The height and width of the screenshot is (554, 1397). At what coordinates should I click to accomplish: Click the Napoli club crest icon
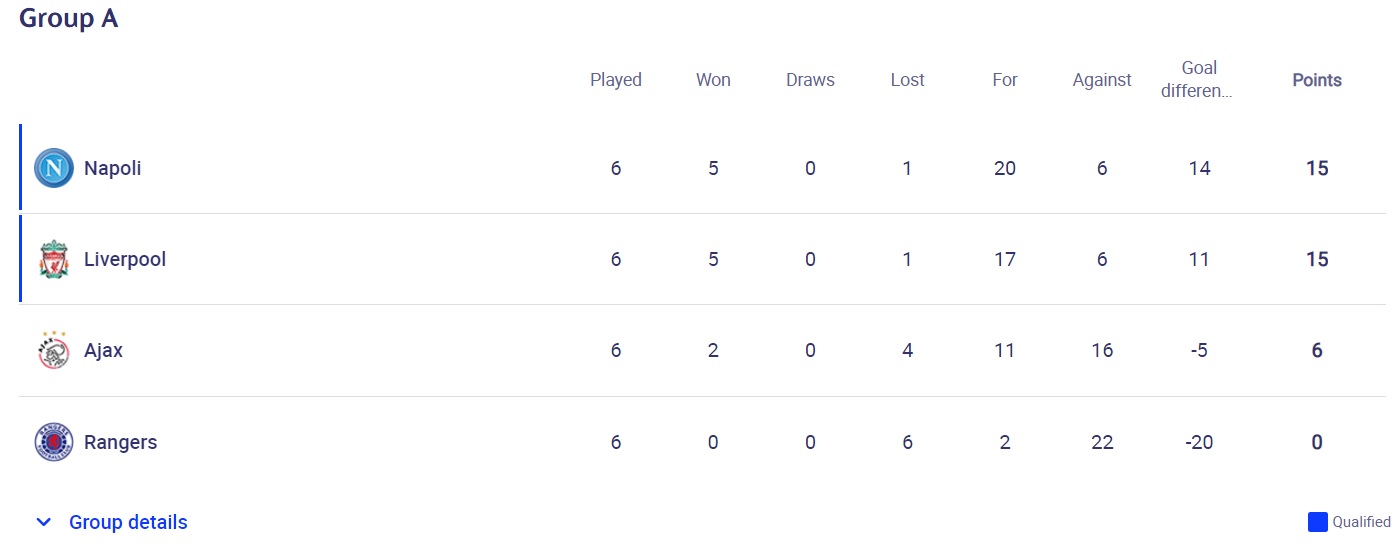(x=53, y=168)
